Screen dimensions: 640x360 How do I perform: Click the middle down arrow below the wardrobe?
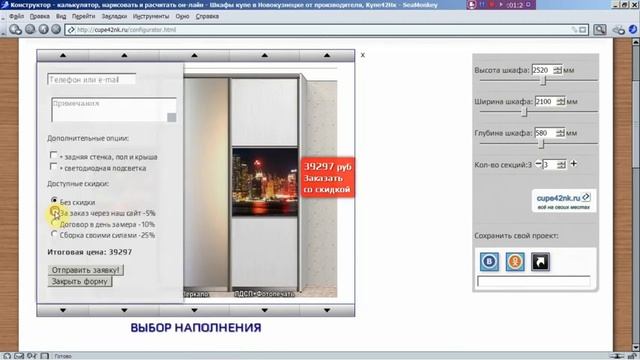coord(194,310)
